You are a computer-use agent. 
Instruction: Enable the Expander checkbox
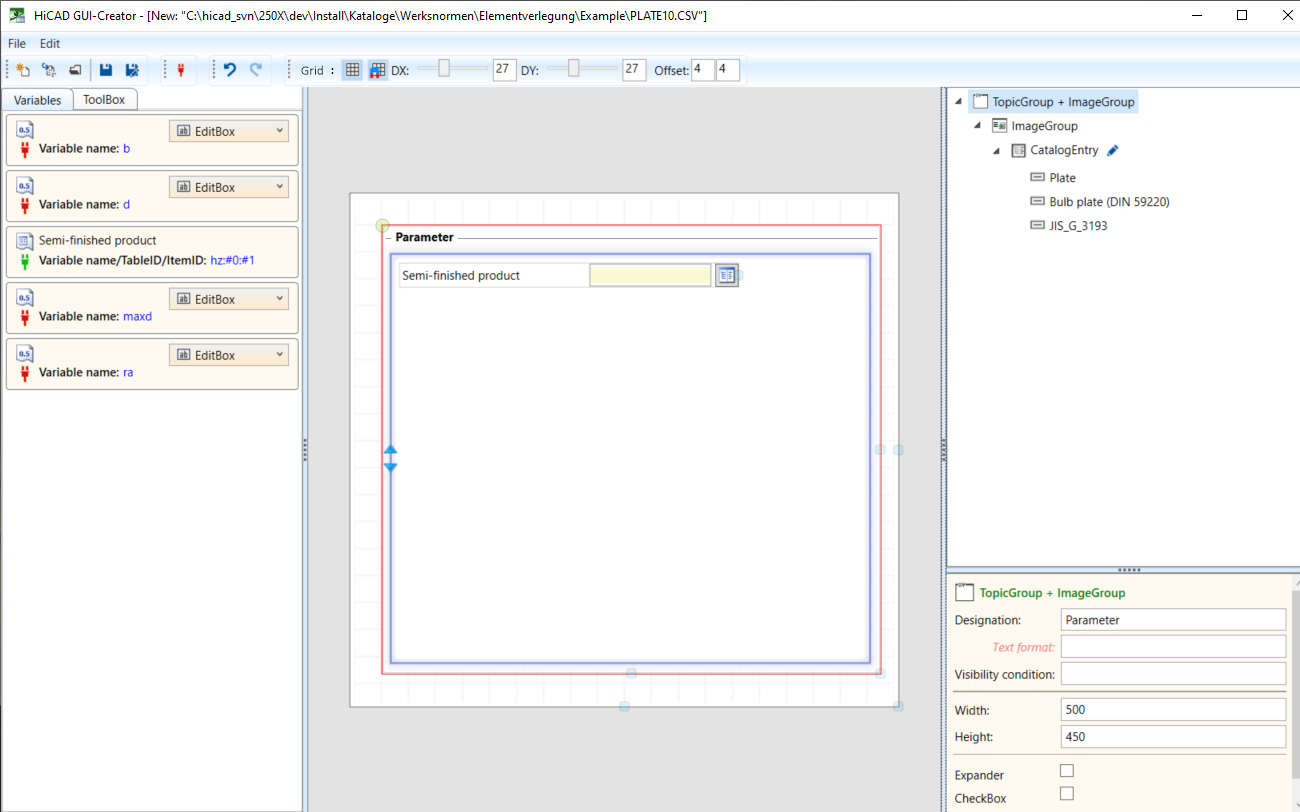pyautogui.click(x=1066, y=771)
